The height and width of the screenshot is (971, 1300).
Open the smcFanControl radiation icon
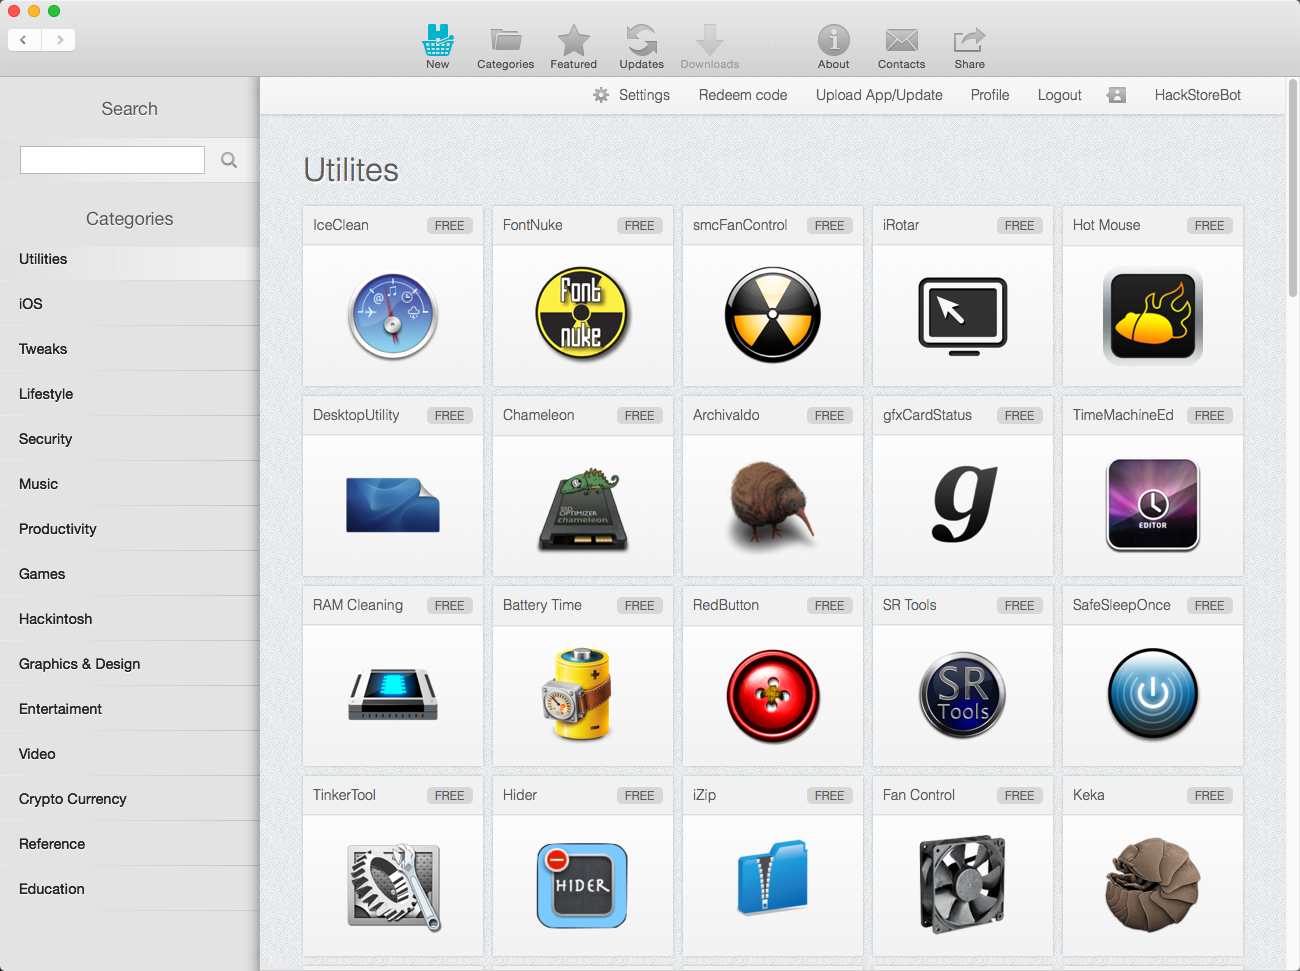773,314
